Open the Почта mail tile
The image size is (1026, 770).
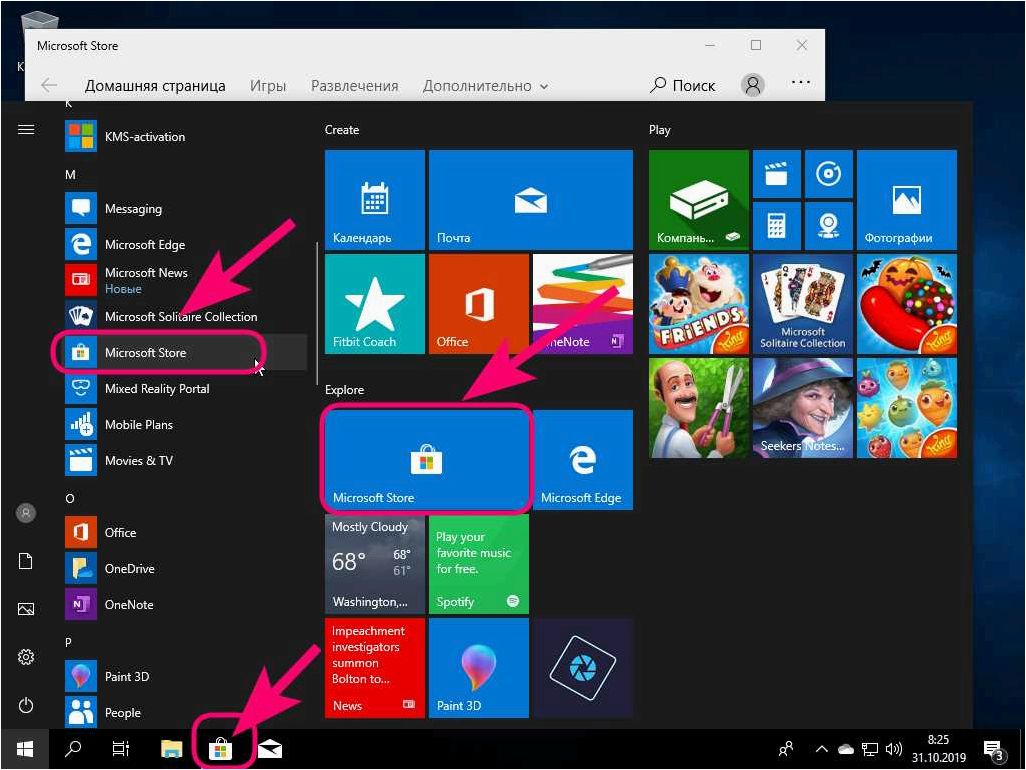click(531, 200)
